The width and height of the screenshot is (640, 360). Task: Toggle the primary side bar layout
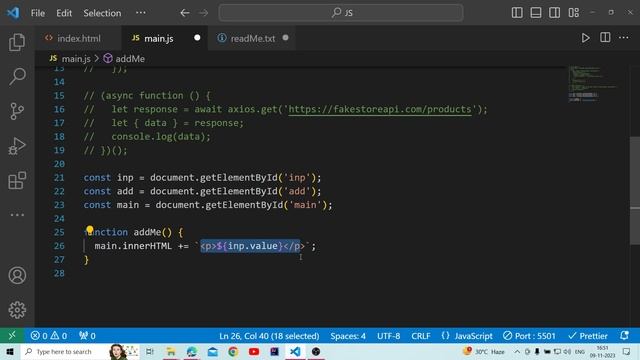click(x=517, y=13)
